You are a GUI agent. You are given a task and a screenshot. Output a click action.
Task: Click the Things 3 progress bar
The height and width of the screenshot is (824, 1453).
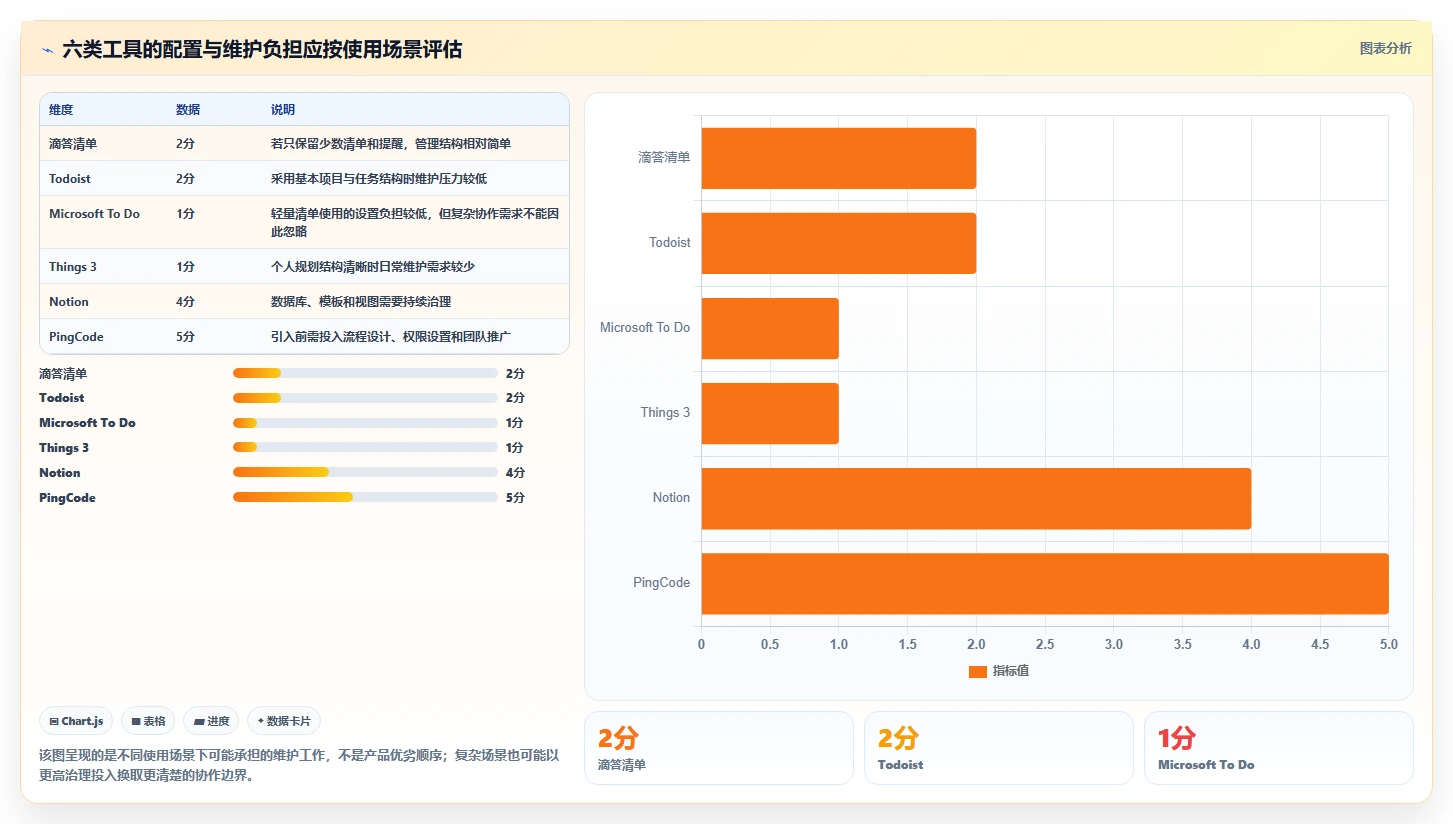point(365,448)
